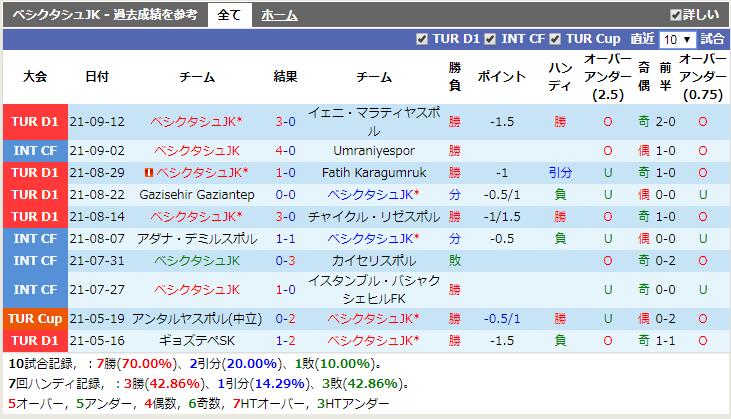The height and width of the screenshot is (419, 731).
Task: Click the 大会 column header
Action: (35, 76)
